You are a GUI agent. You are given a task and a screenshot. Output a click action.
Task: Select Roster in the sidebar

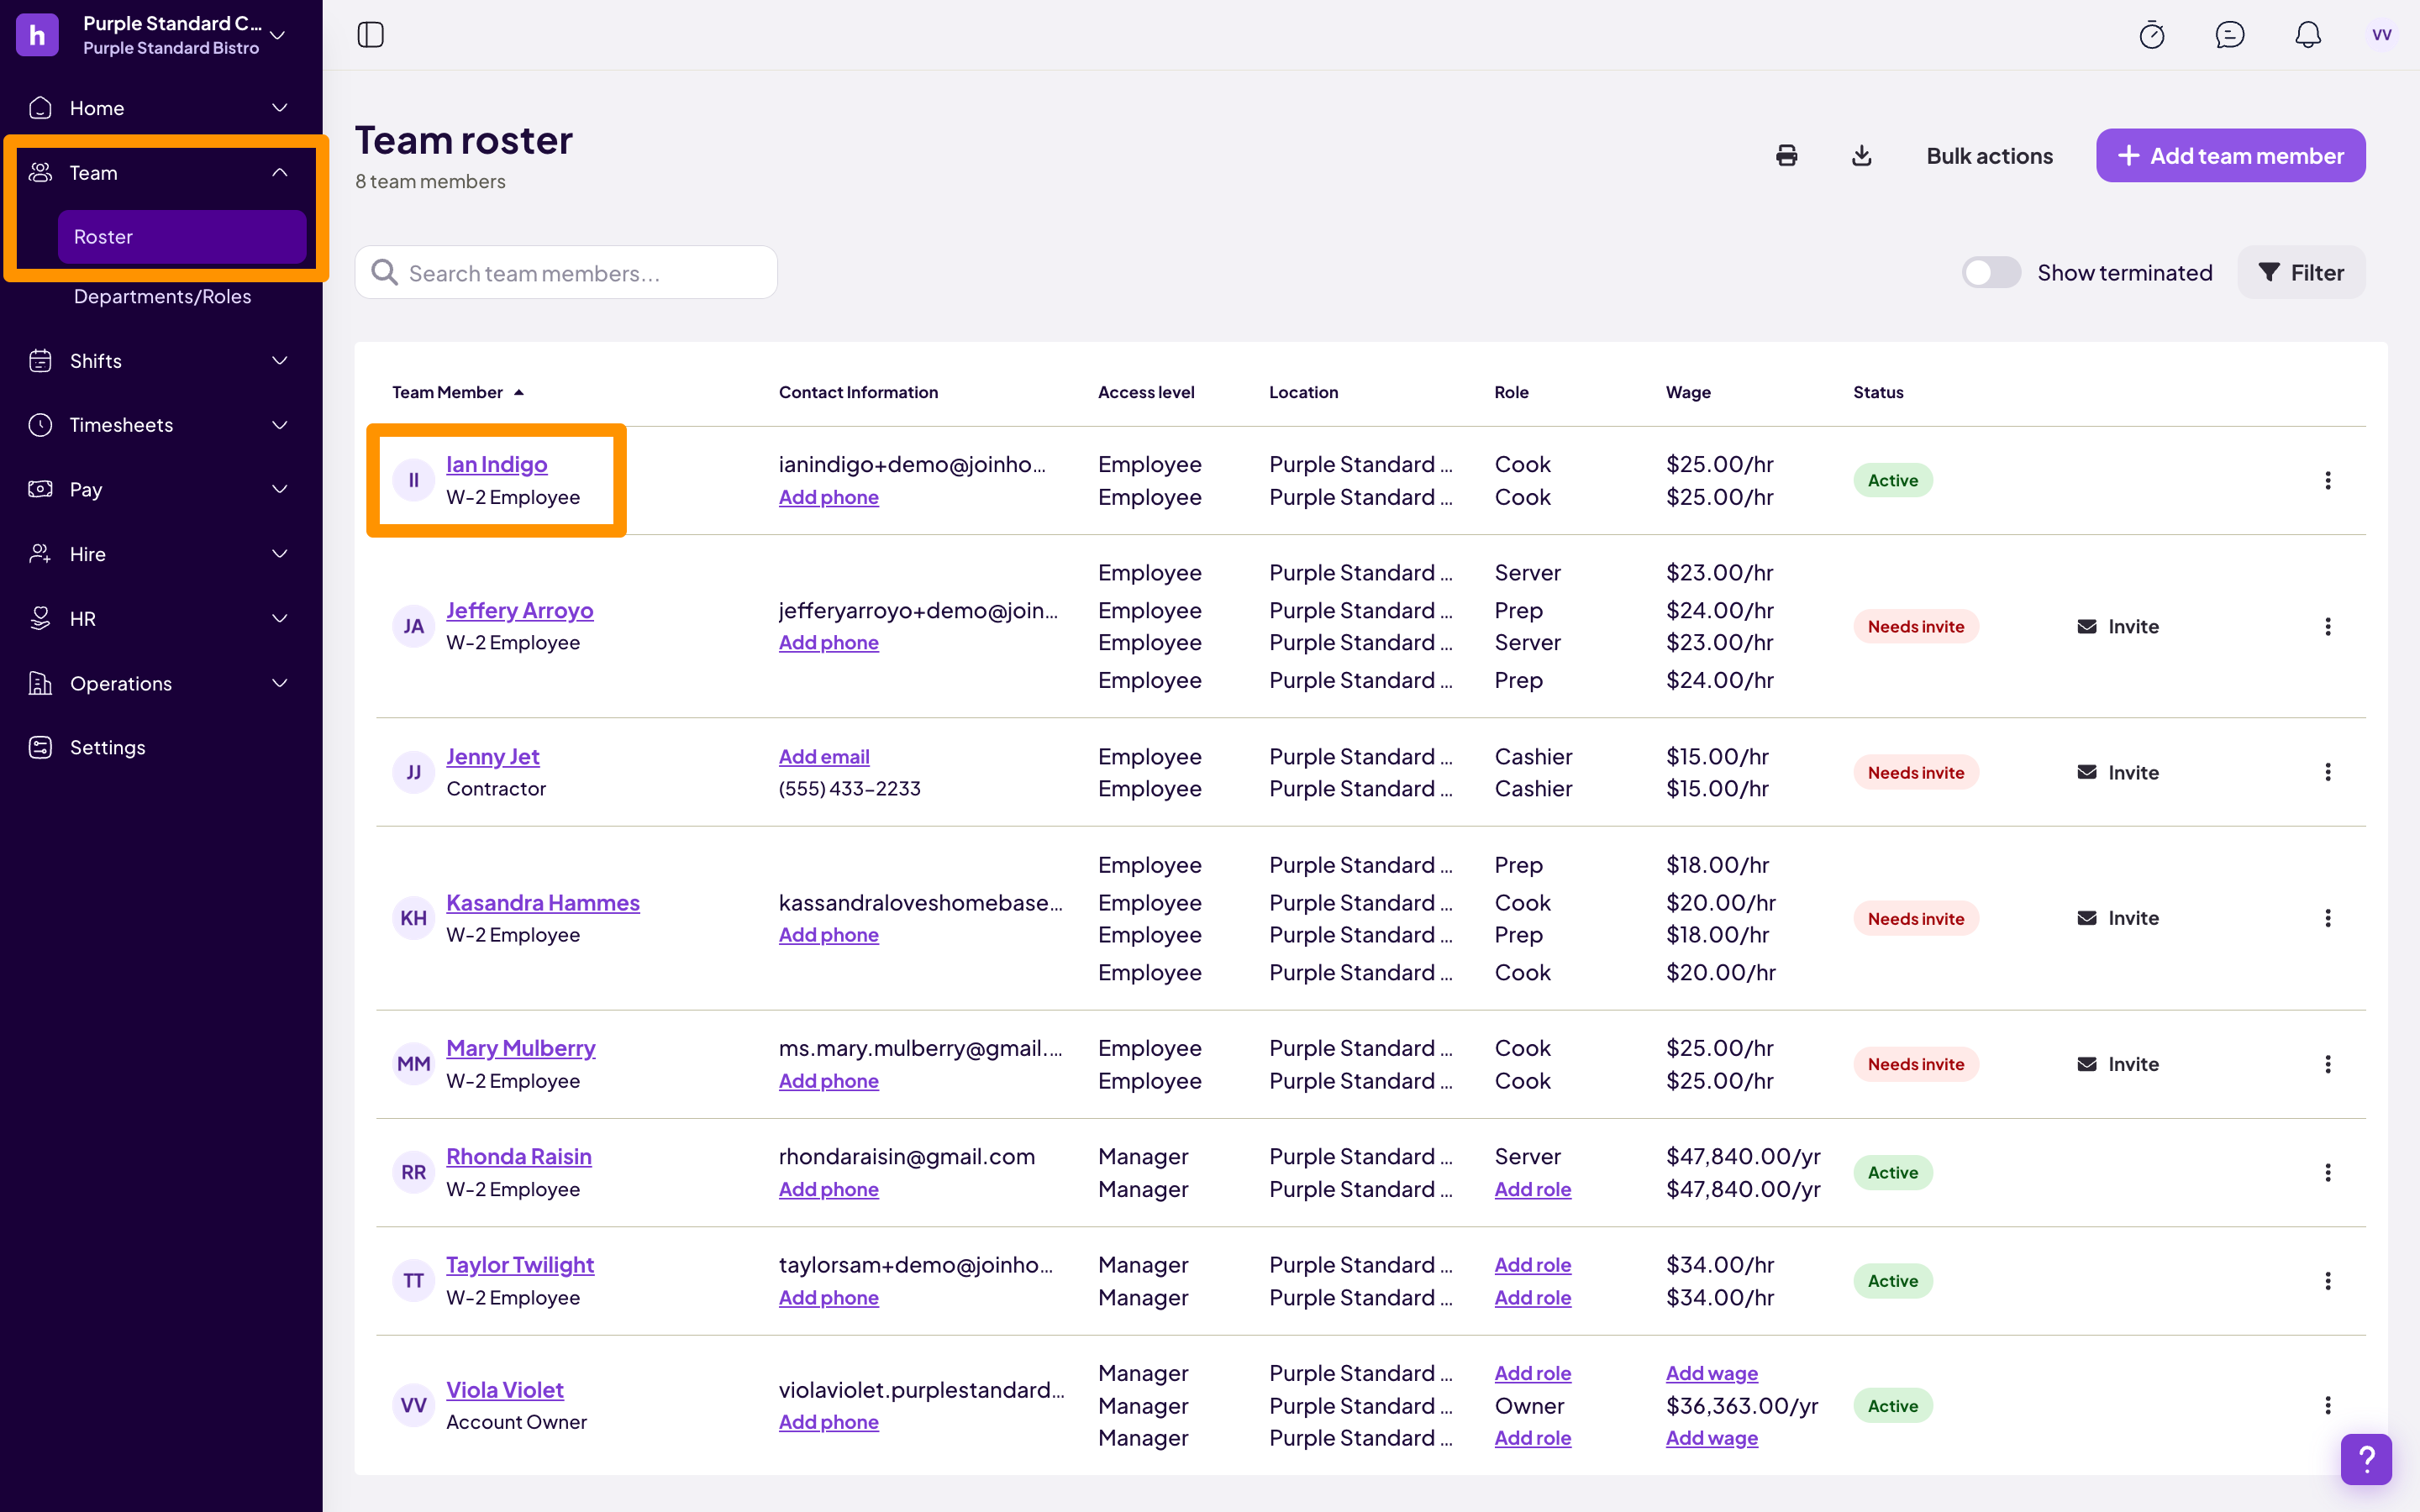coord(182,237)
